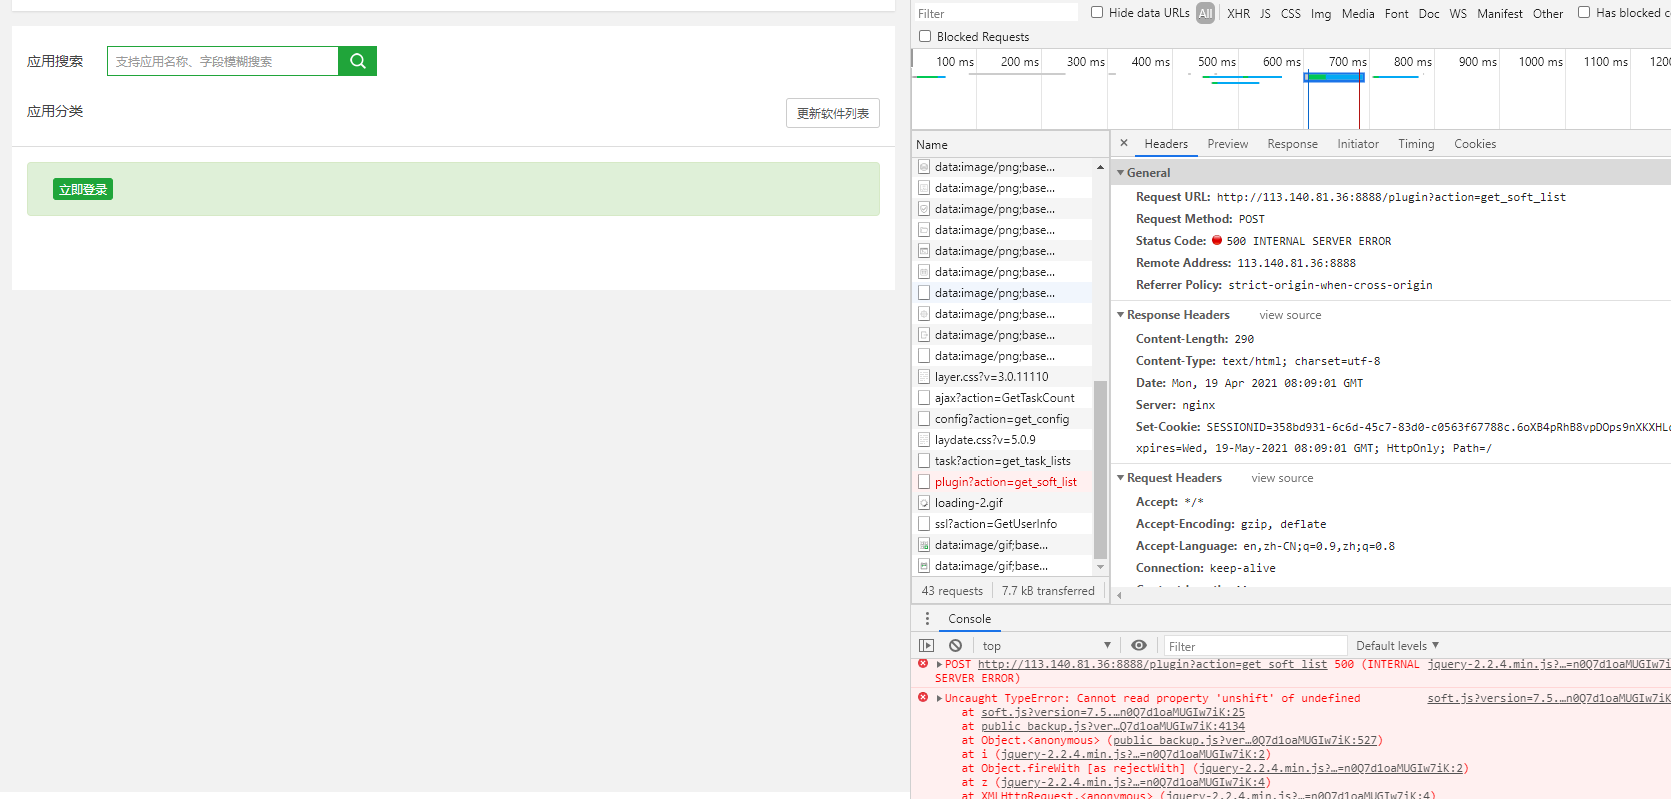Open public_backup.js:4134 stack link
The width and height of the screenshot is (1671, 799).
pos(1113,726)
